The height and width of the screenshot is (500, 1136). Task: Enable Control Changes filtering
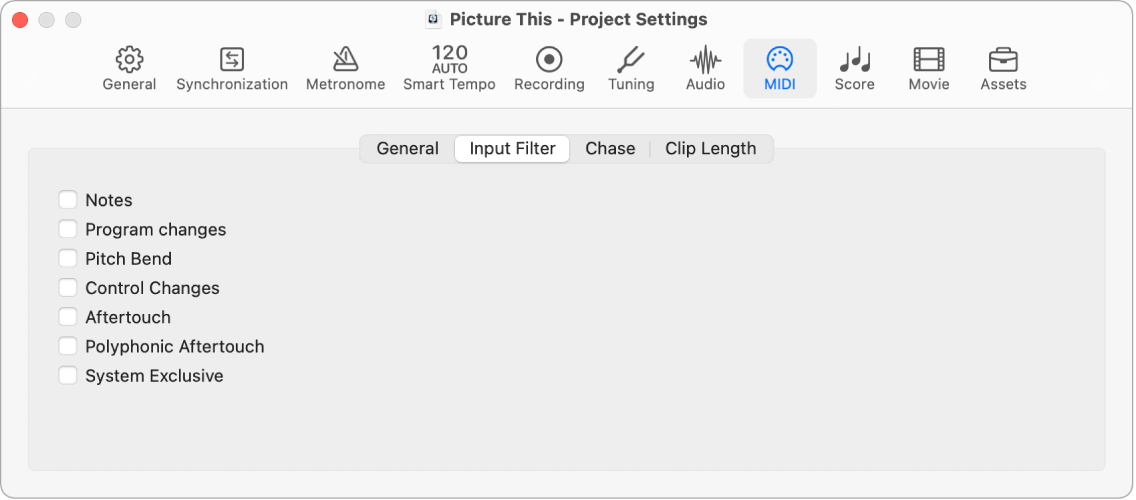coord(68,288)
